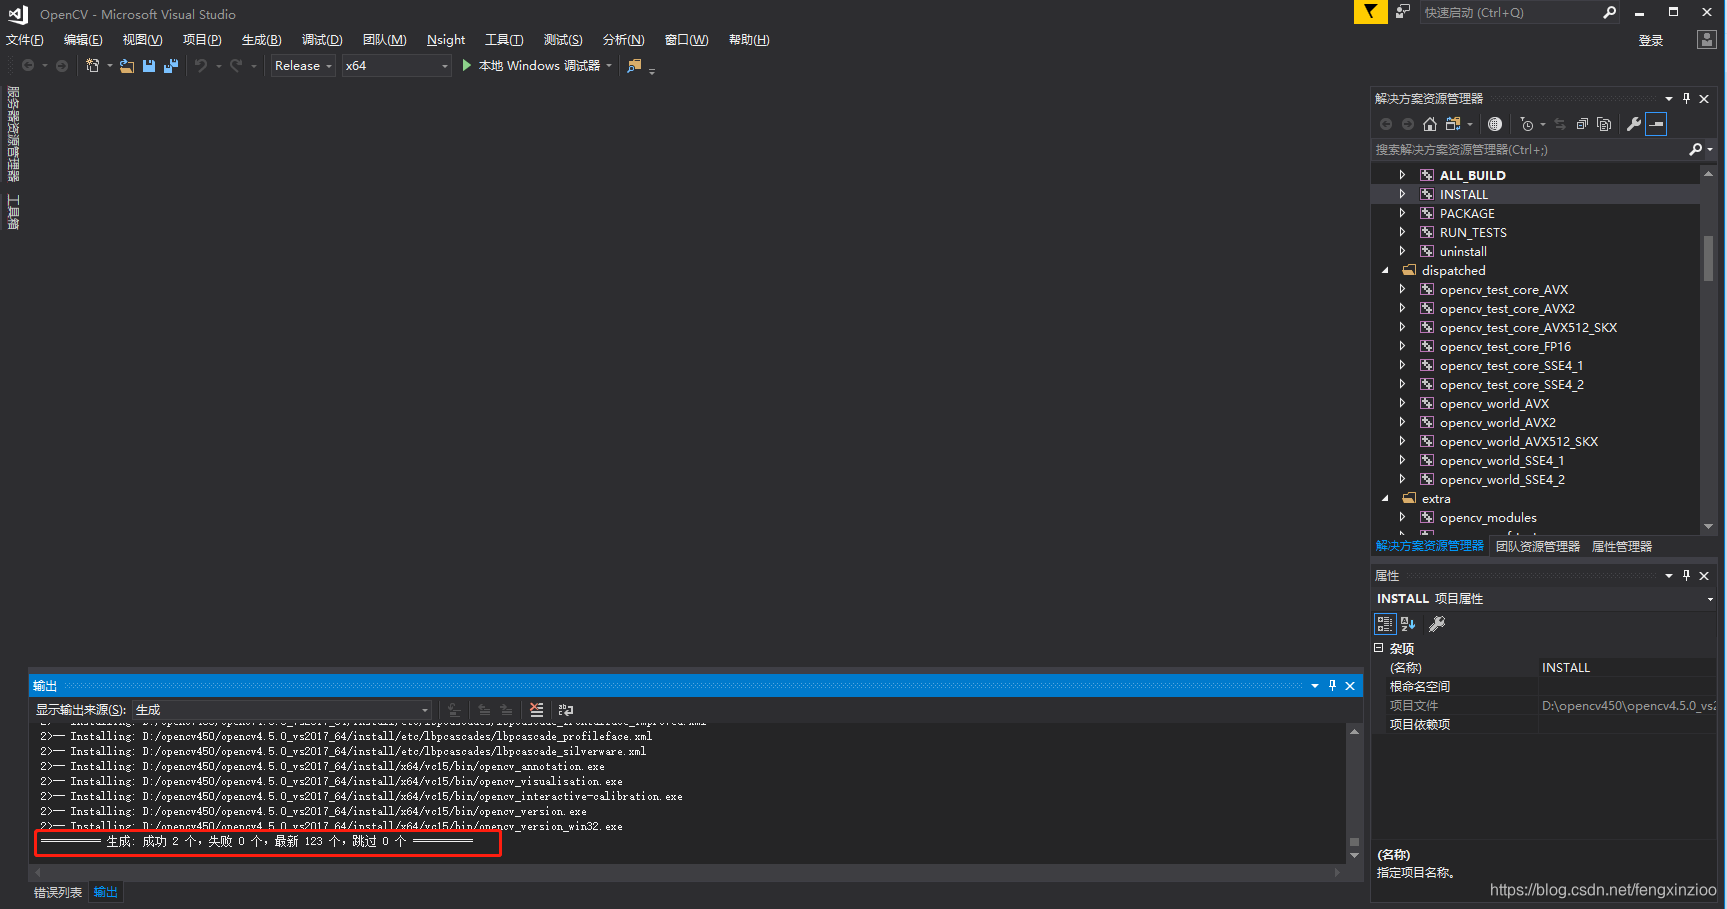Viewport: 1727px width, 909px height.
Task: Click the New Project toolbar icon
Action: pos(92,66)
